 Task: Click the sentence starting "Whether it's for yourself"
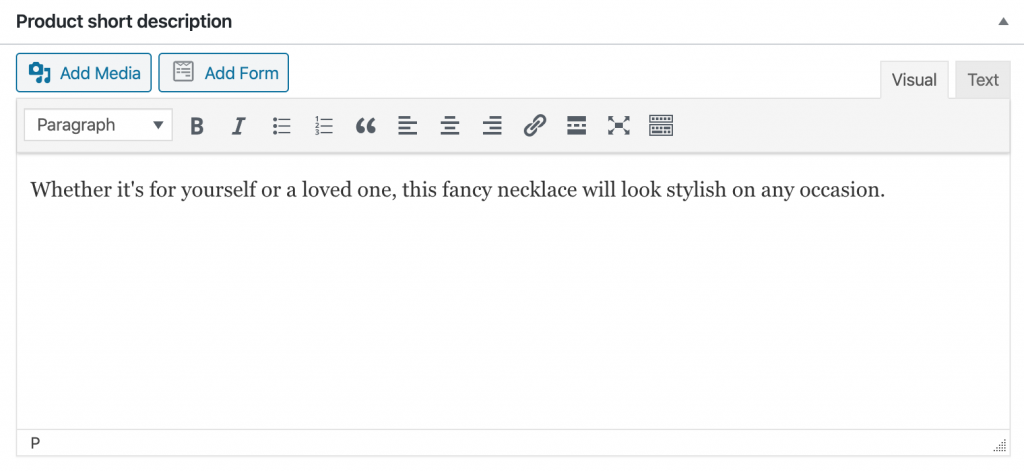pos(457,191)
